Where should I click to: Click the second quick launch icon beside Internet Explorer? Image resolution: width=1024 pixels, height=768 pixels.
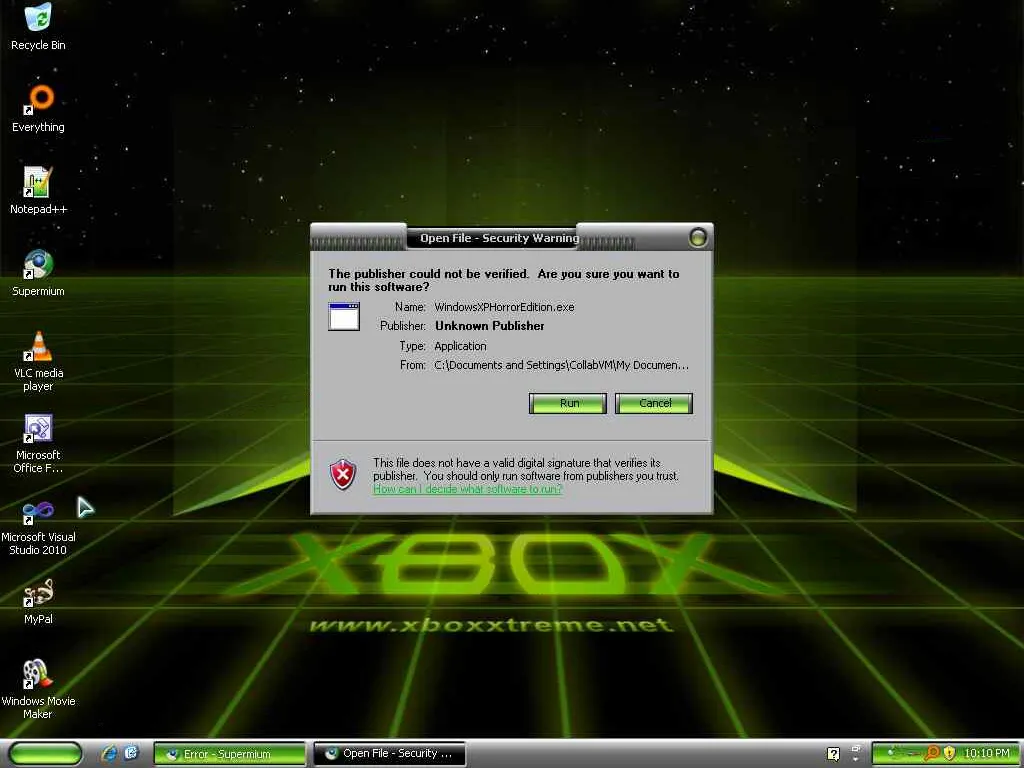[131, 753]
